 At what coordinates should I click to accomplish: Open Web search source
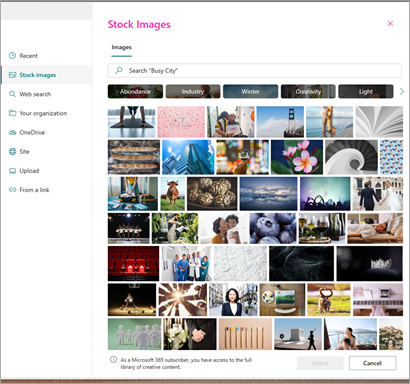(46, 94)
